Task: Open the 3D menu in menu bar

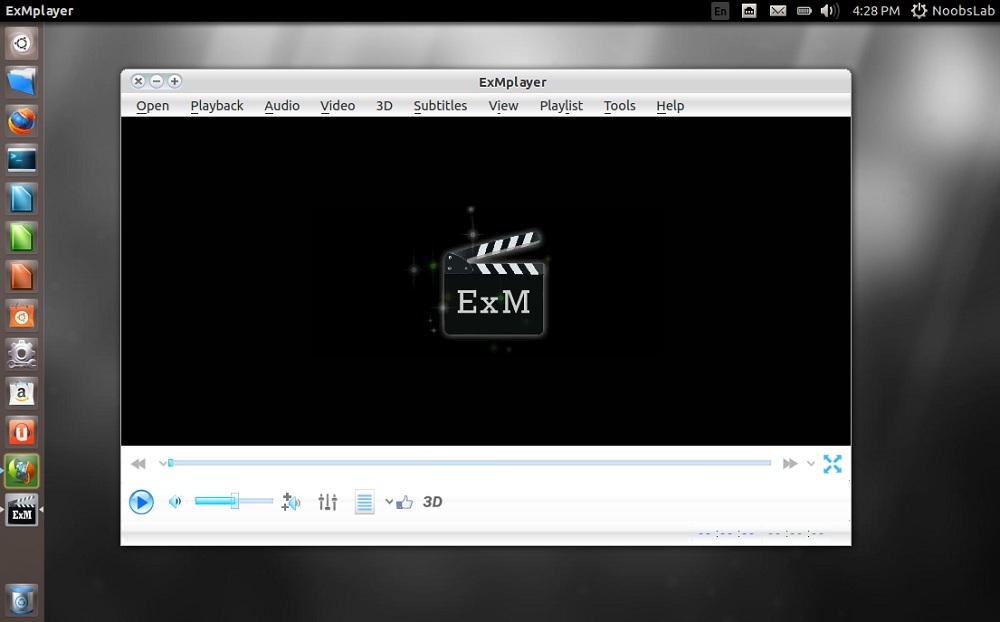Action: pyautogui.click(x=384, y=106)
